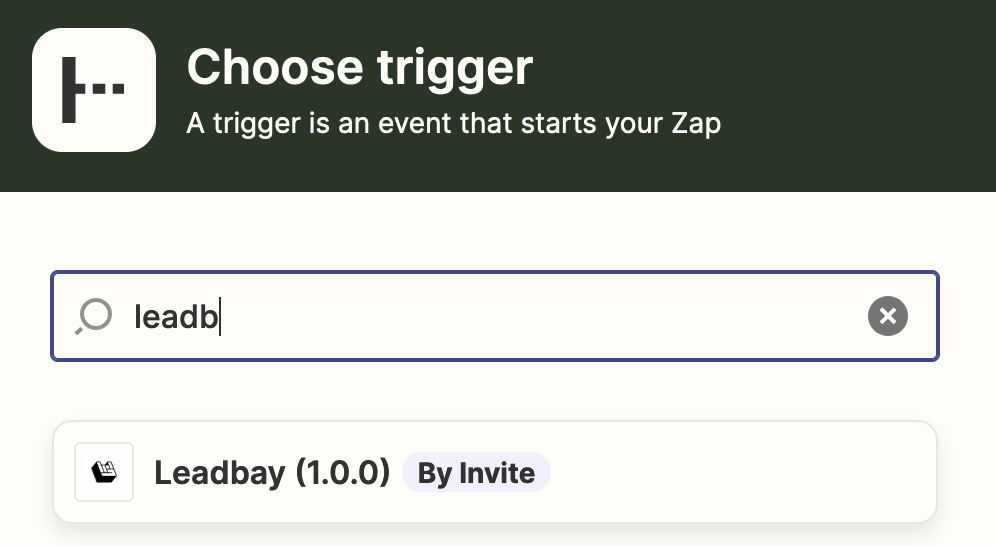Click the Choose trigger heading

point(360,68)
